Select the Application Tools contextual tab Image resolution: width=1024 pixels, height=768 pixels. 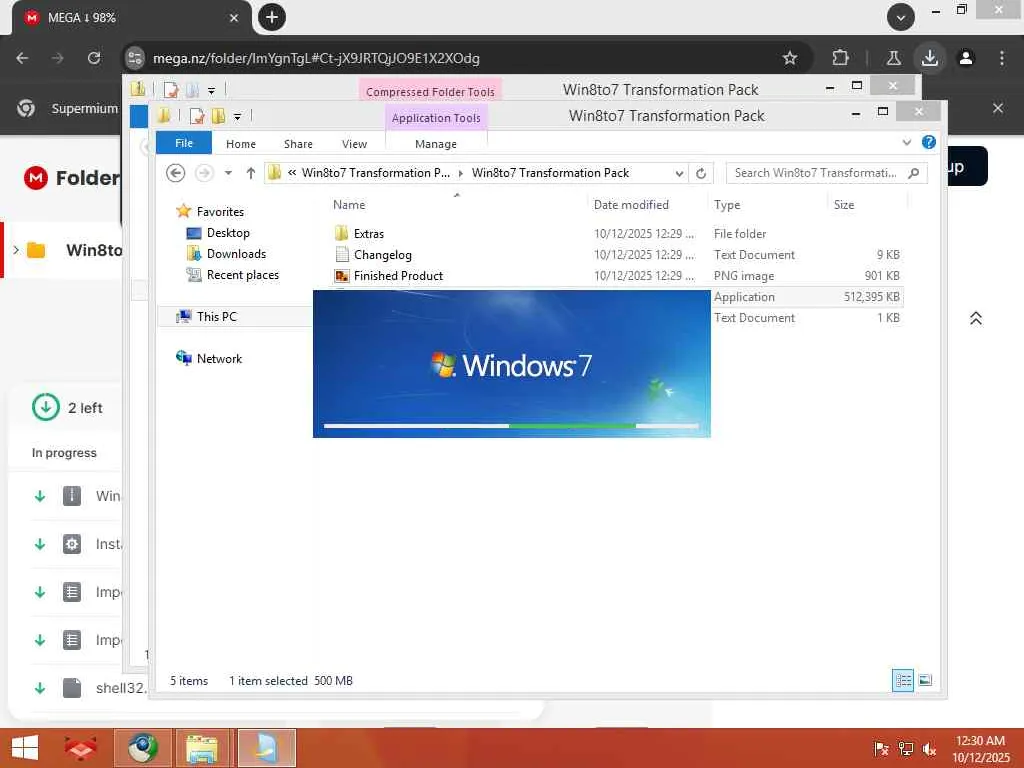[436, 118]
